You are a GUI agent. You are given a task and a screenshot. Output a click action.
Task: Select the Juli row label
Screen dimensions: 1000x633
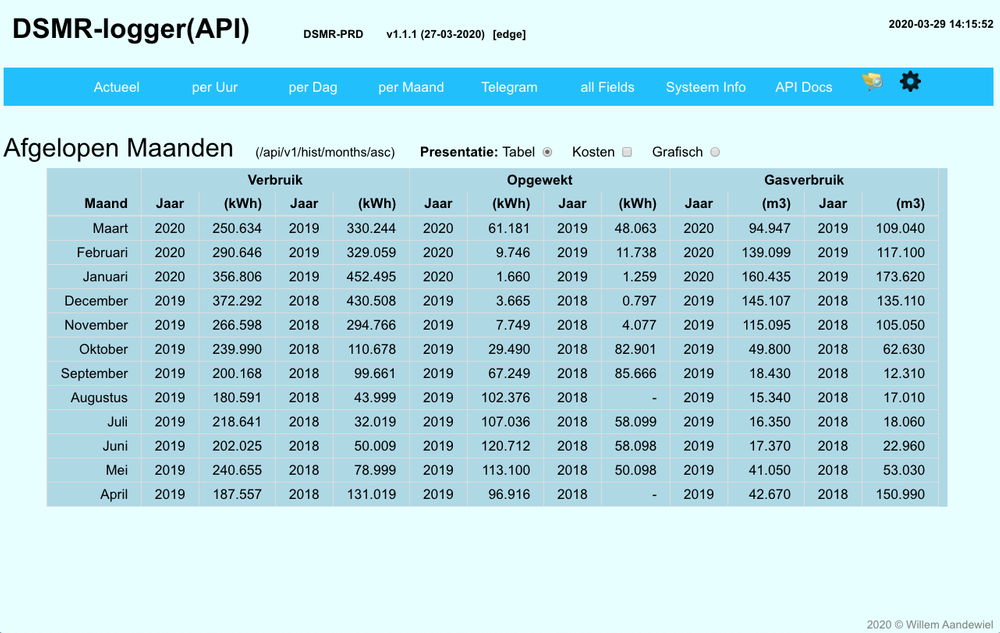(117, 422)
